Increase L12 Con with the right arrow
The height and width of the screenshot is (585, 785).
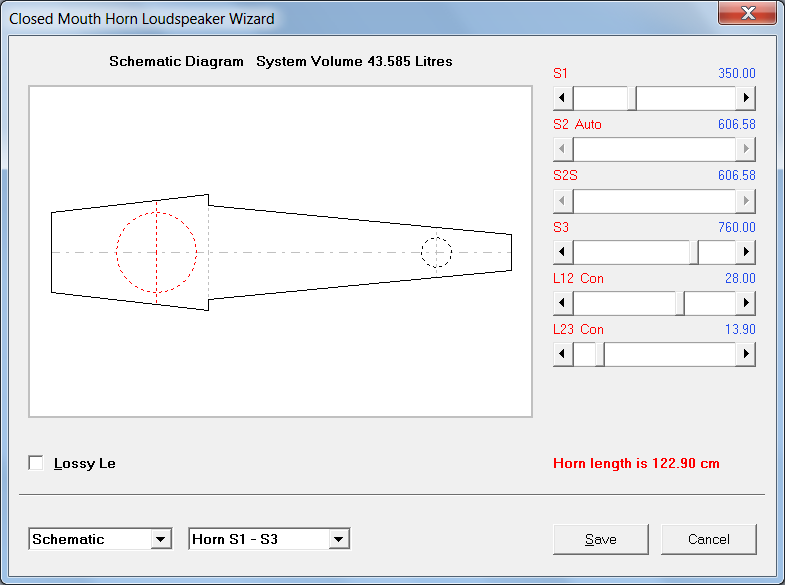pyautogui.click(x=745, y=303)
